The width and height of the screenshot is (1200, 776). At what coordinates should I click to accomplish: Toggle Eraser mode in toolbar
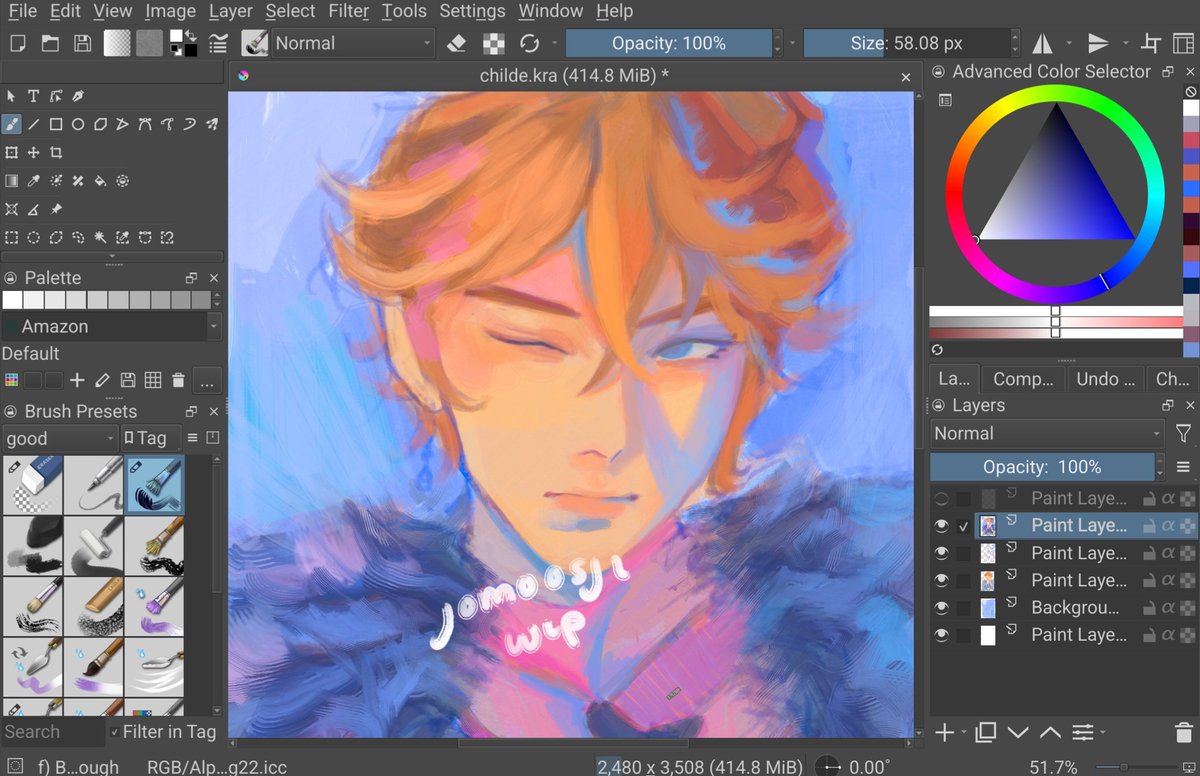tap(456, 43)
